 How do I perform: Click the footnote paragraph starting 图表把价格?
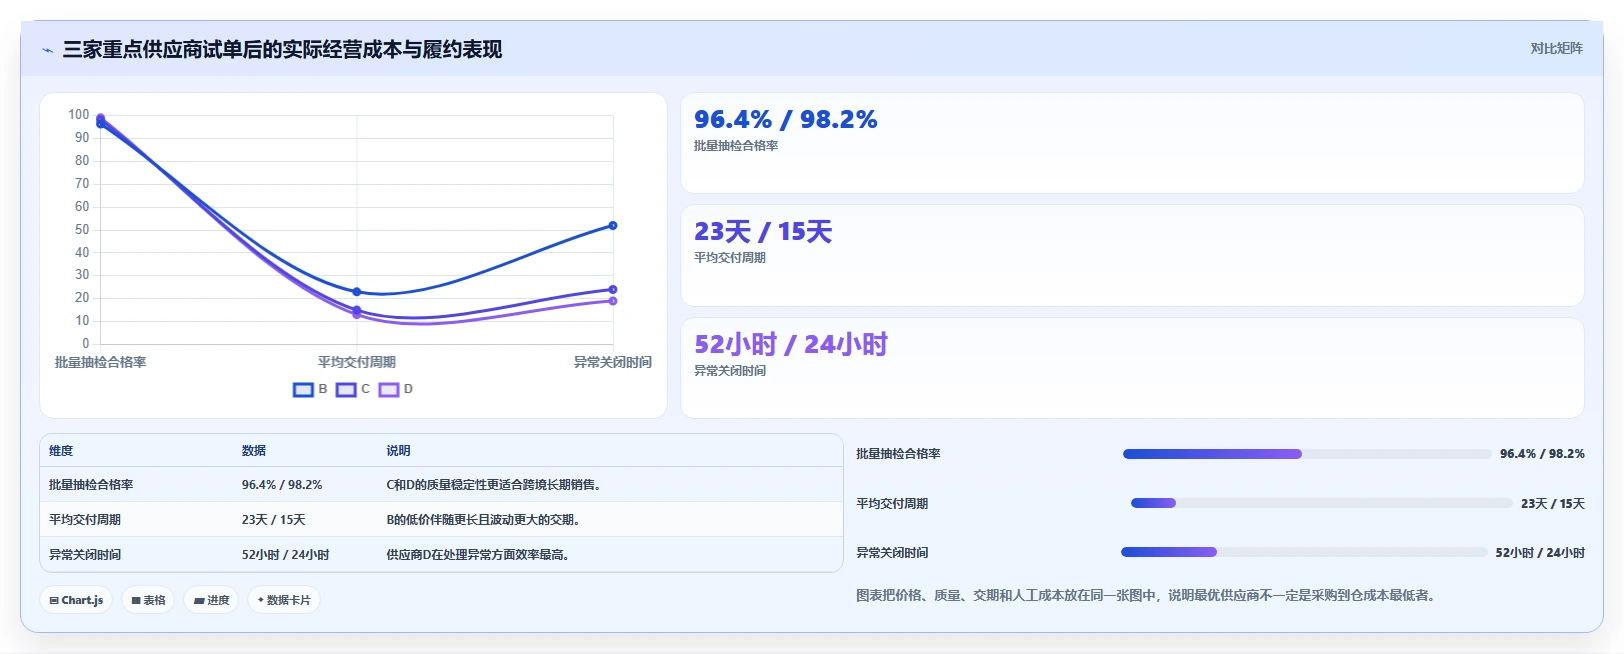click(x=1148, y=596)
